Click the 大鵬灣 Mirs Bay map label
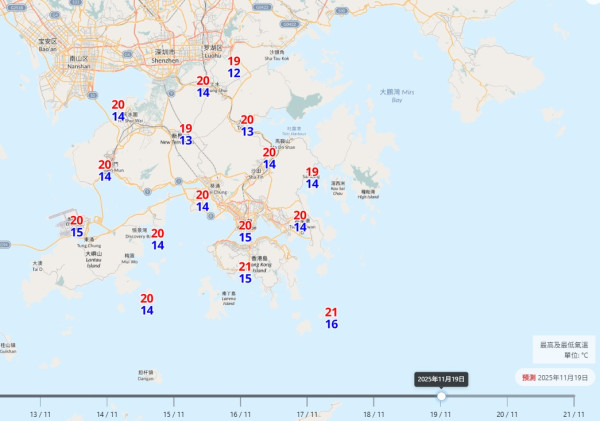The width and height of the screenshot is (600, 421). (x=397, y=95)
